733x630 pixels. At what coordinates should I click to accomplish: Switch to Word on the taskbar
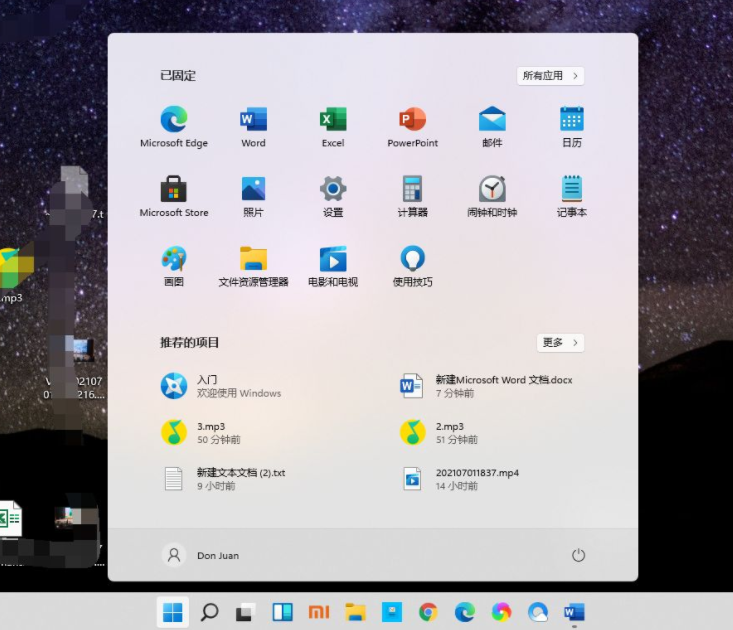pyautogui.click(x=574, y=612)
